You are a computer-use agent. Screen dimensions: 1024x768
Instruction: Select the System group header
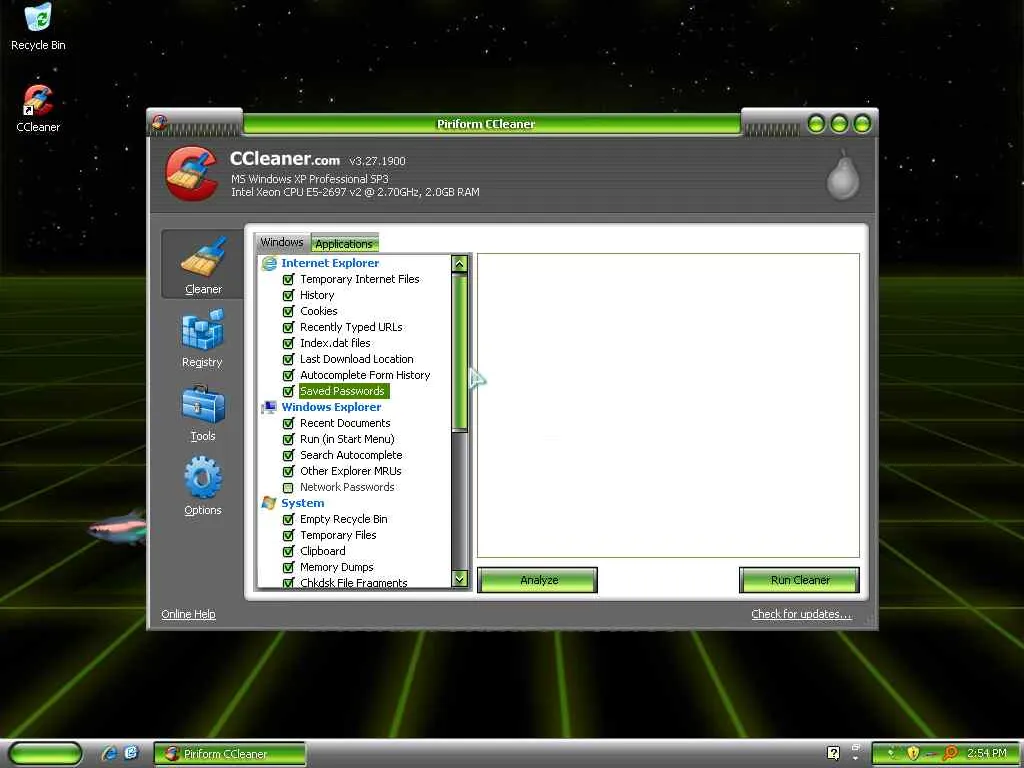[302, 503]
